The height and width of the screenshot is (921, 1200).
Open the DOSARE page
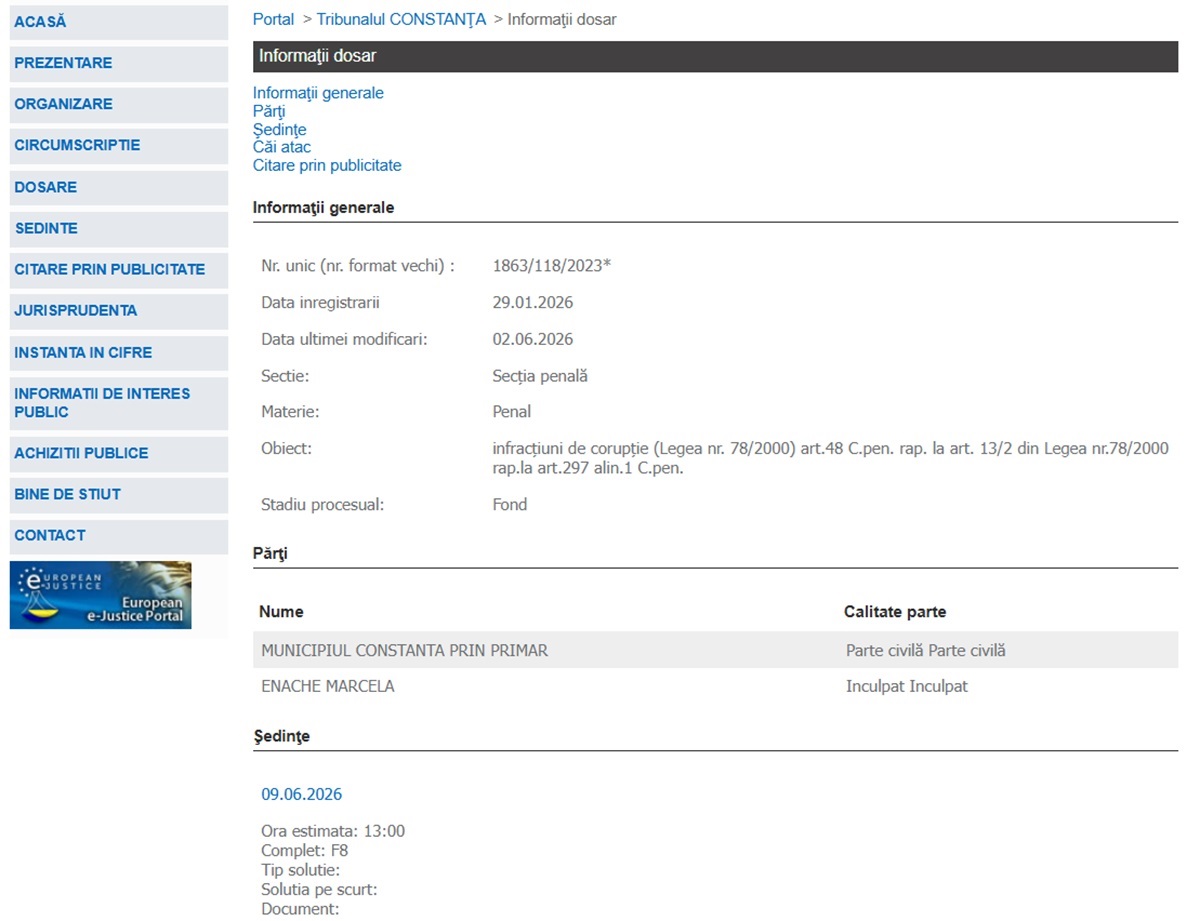tap(119, 187)
